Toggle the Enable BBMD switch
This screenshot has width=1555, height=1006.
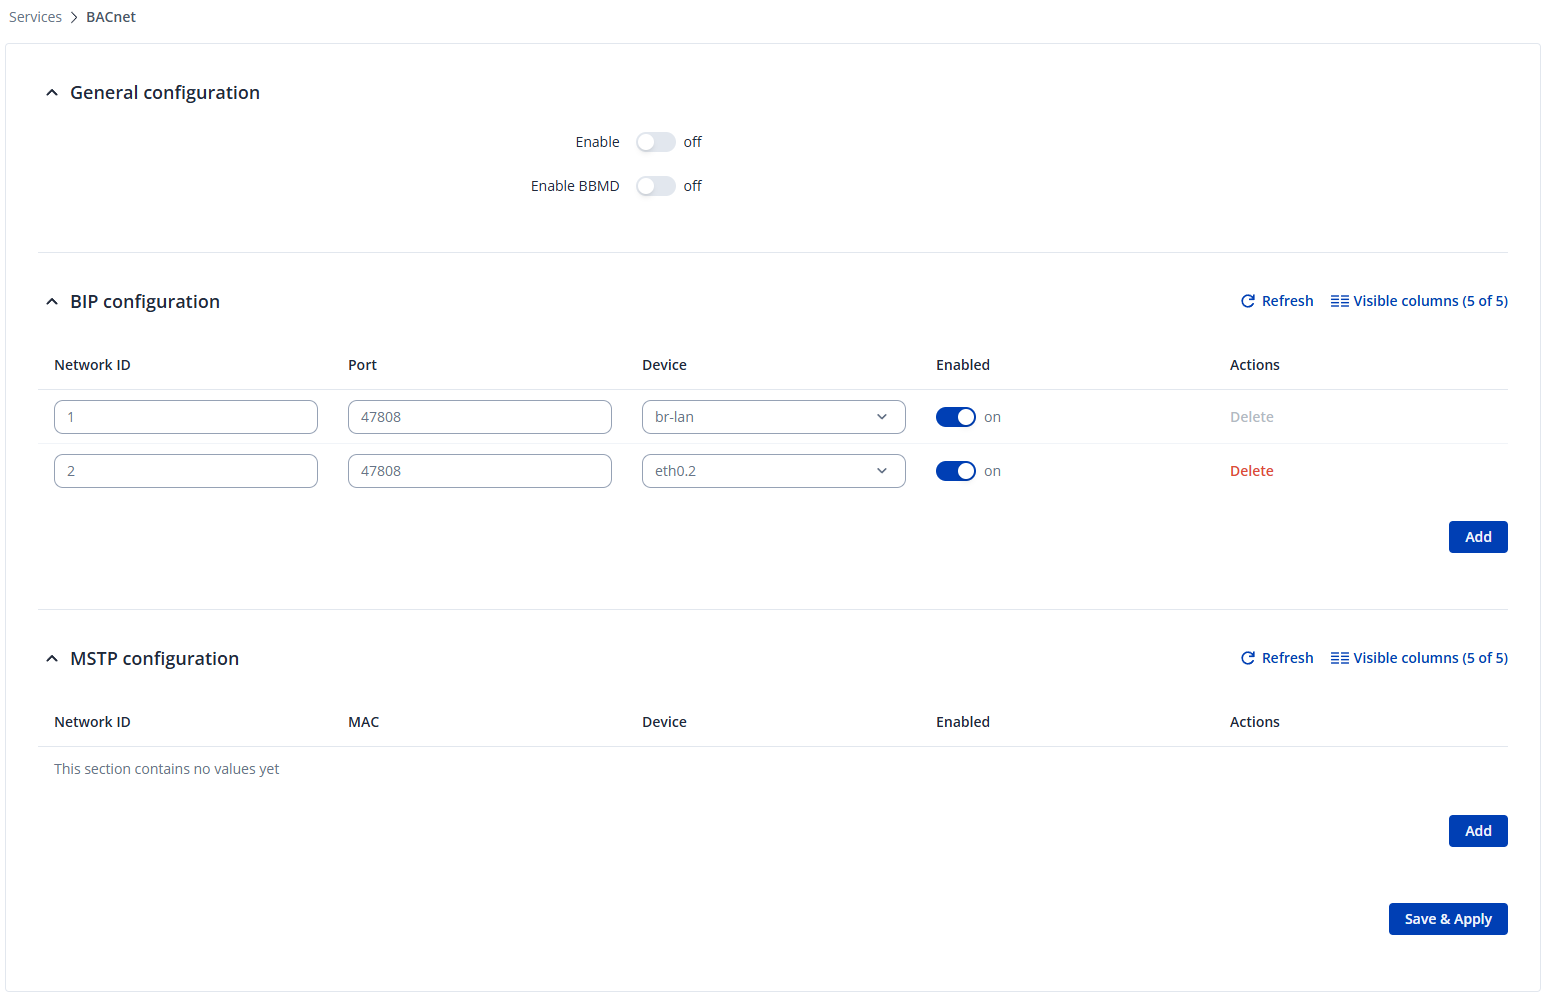[655, 186]
